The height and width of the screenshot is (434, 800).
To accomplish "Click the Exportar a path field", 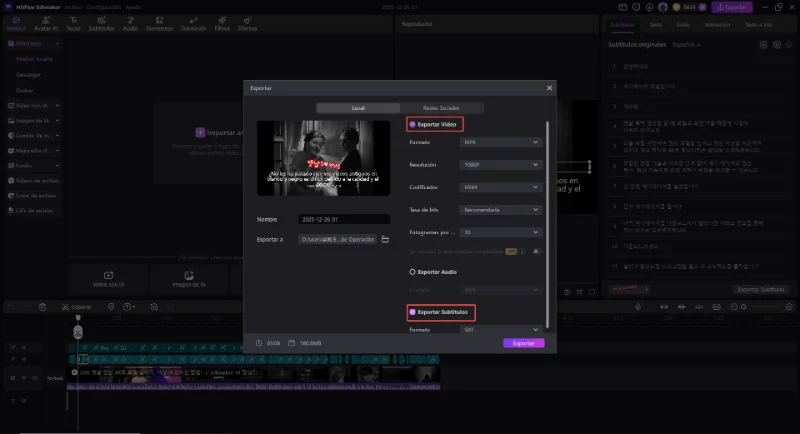I will pyautogui.click(x=338, y=239).
